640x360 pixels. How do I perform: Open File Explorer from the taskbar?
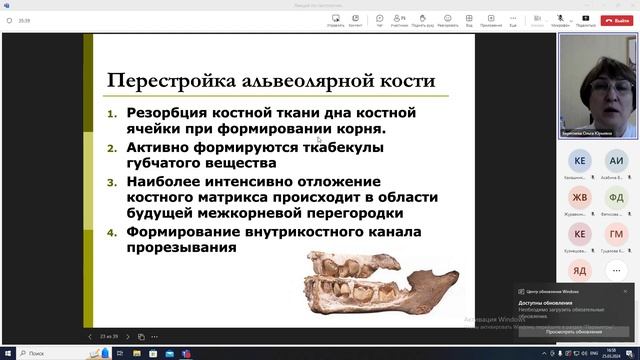(137, 353)
